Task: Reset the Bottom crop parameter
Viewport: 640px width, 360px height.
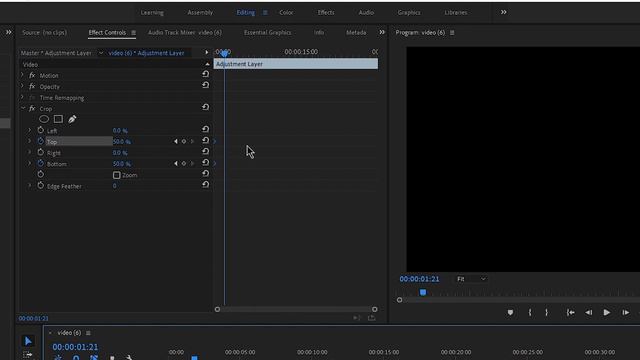Action: (x=205, y=162)
